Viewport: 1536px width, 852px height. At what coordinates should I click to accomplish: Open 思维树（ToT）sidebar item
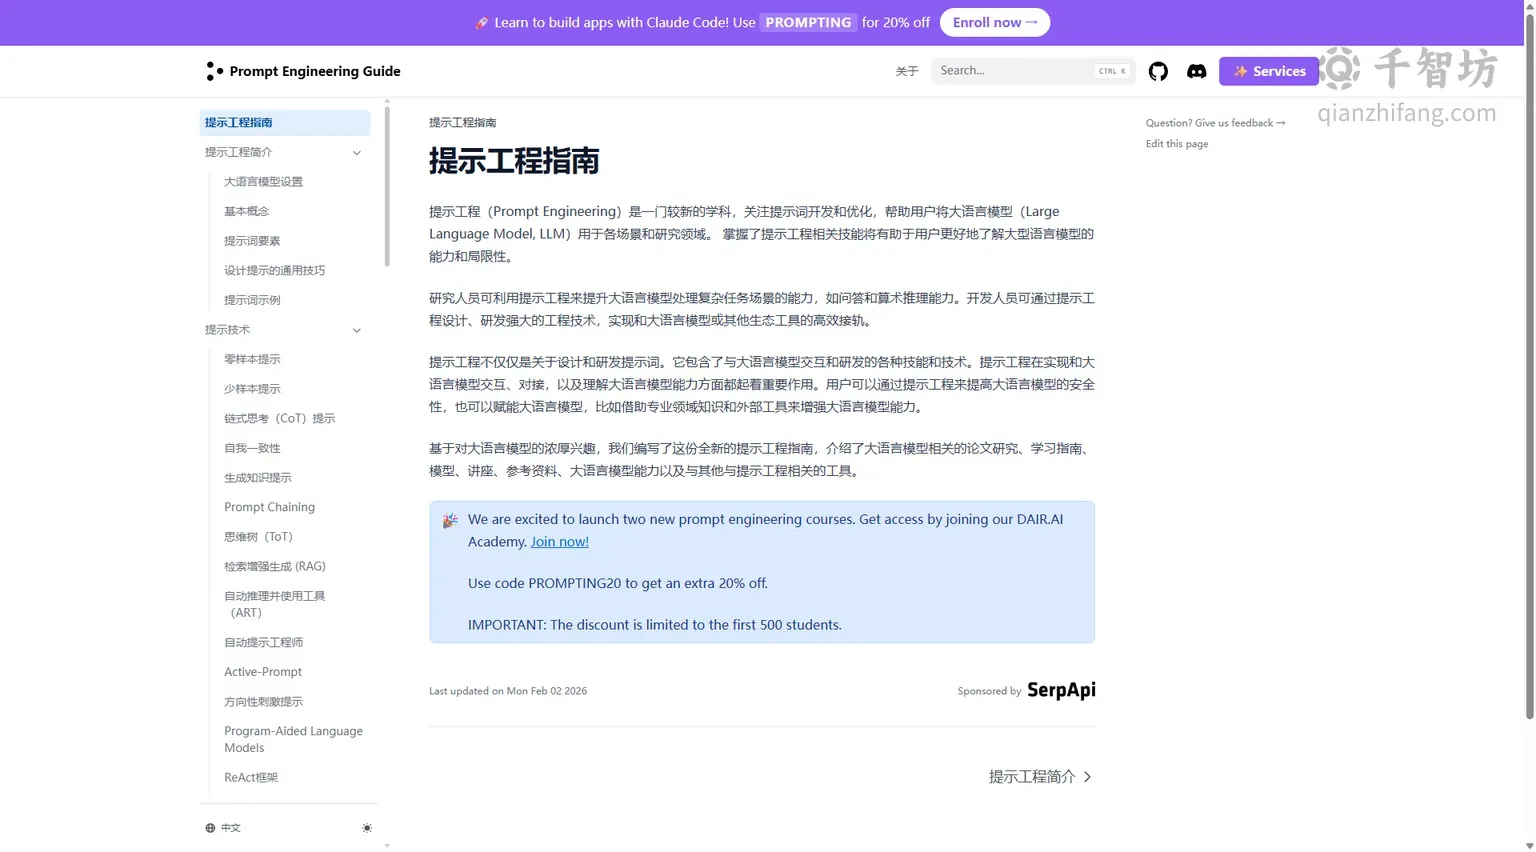point(259,537)
